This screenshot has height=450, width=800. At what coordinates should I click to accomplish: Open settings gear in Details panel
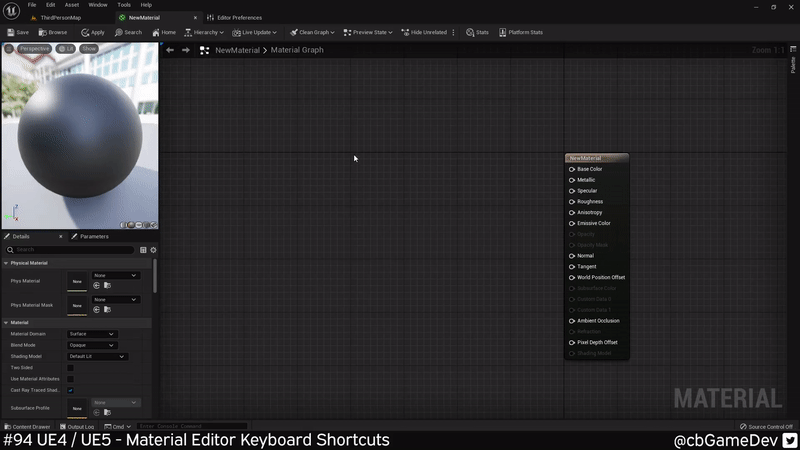pyautogui.click(x=153, y=250)
